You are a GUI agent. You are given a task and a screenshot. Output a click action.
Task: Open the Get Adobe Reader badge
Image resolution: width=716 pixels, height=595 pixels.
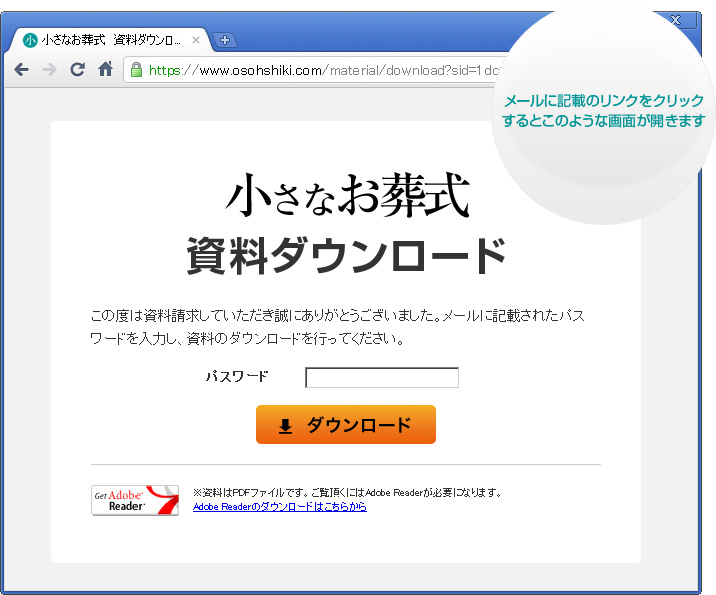pos(135,500)
